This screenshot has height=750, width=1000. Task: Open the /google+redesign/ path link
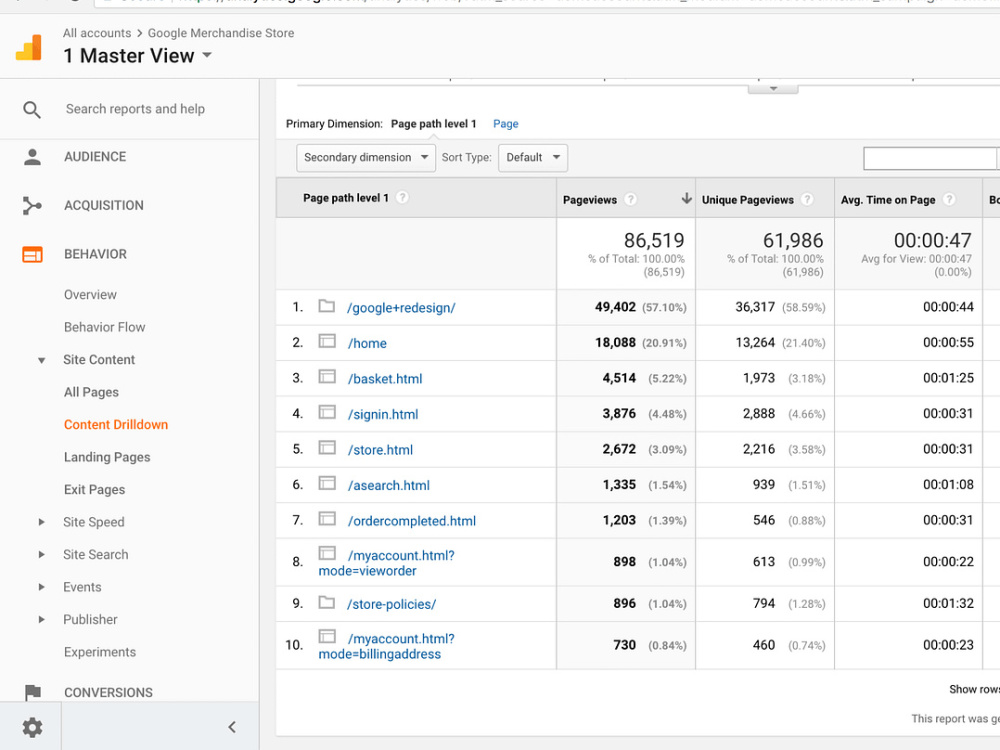click(x=401, y=308)
